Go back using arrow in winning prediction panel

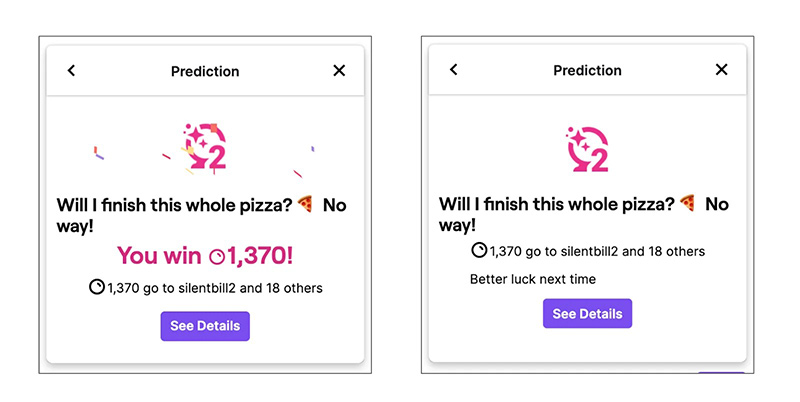(71, 71)
